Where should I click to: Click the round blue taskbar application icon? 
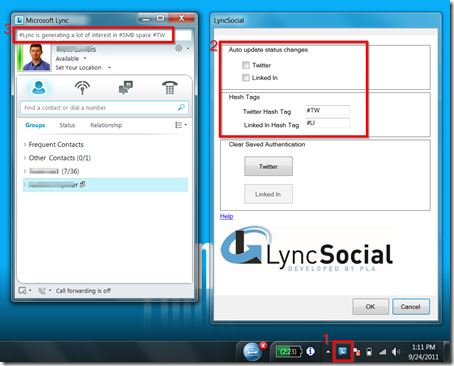252,352
